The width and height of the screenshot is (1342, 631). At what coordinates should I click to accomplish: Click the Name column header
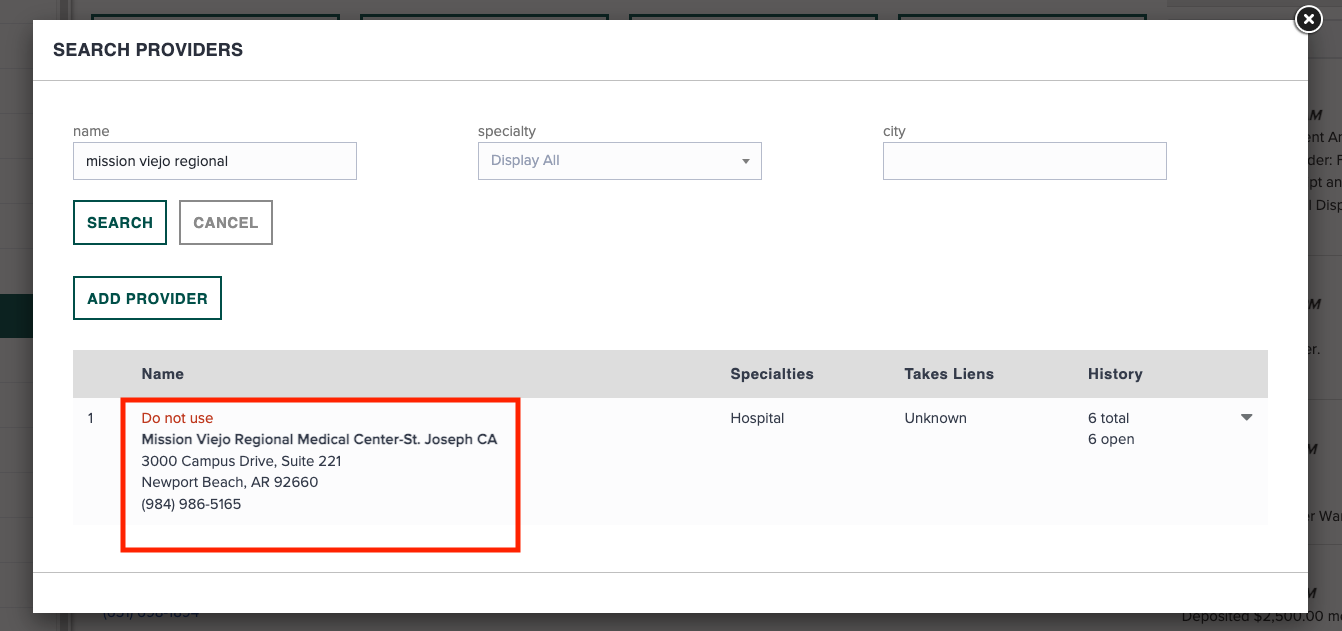[x=163, y=374]
